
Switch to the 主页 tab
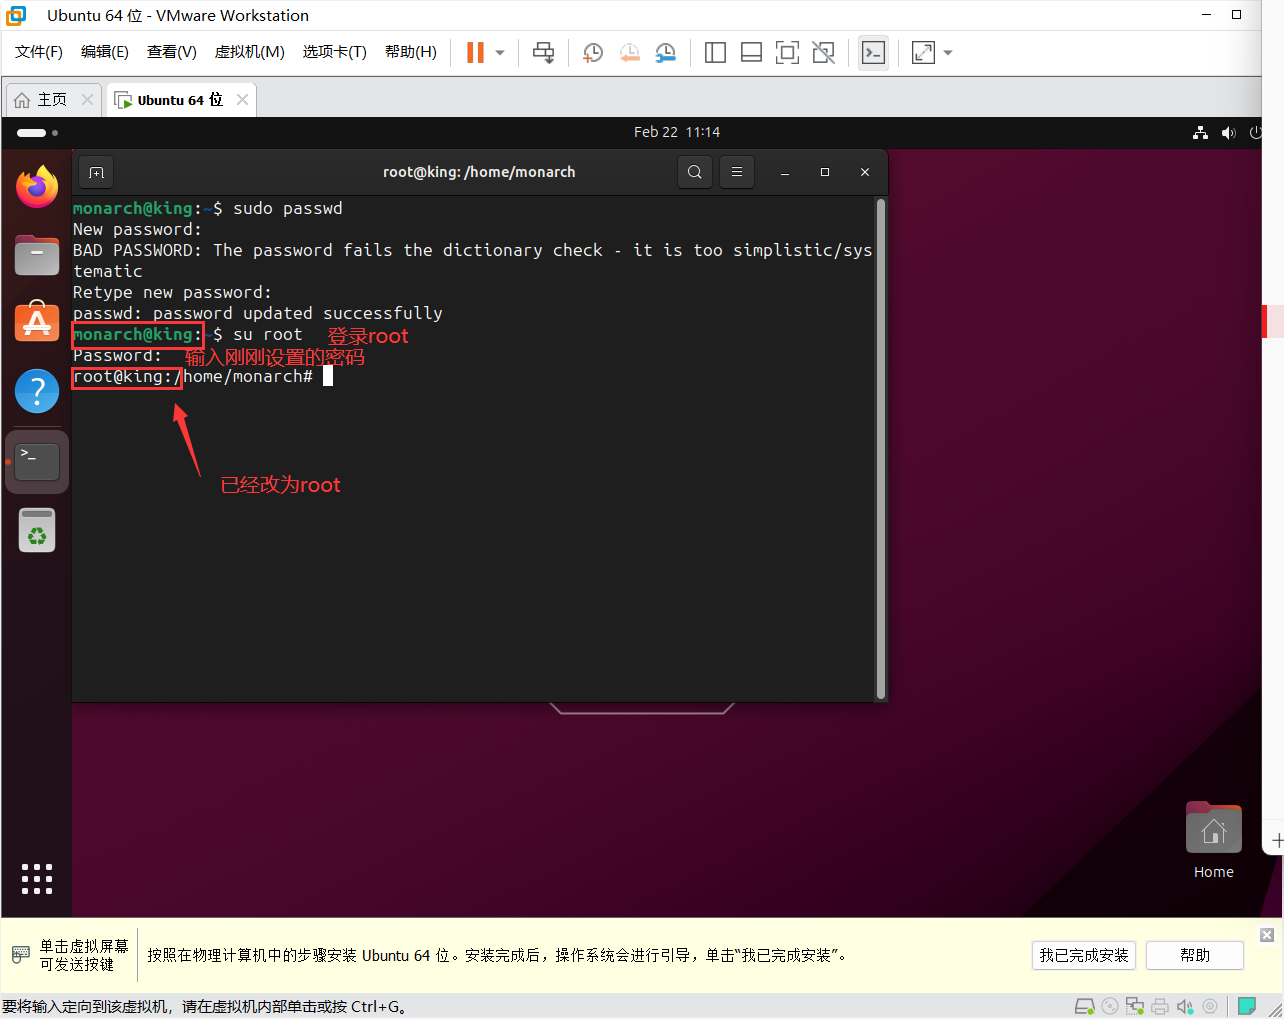pyautogui.click(x=48, y=99)
